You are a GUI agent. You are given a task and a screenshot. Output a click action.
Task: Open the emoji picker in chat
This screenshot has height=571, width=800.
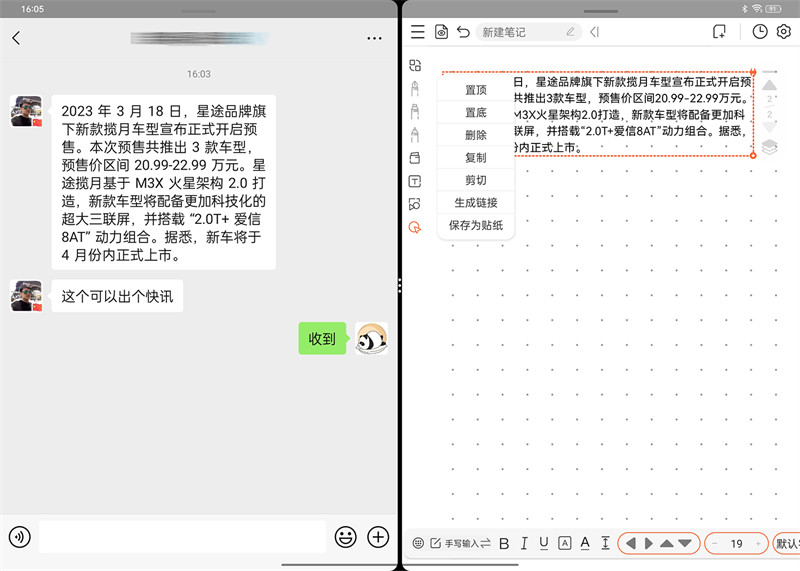tap(345, 537)
